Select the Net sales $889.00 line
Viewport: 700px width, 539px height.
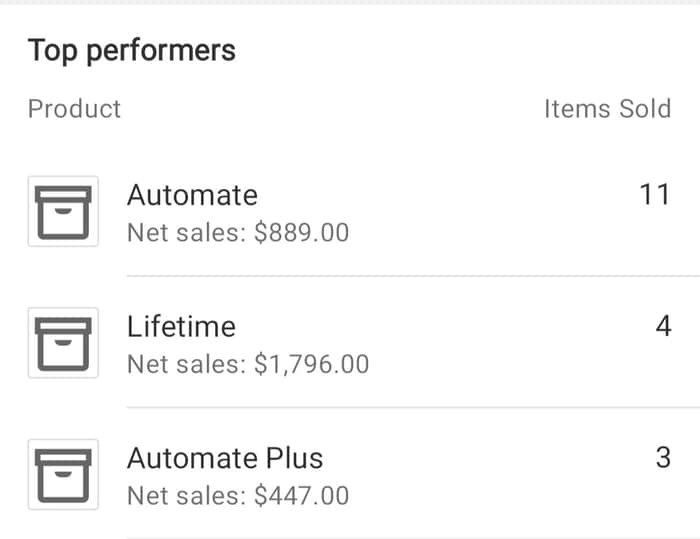pos(238,233)
